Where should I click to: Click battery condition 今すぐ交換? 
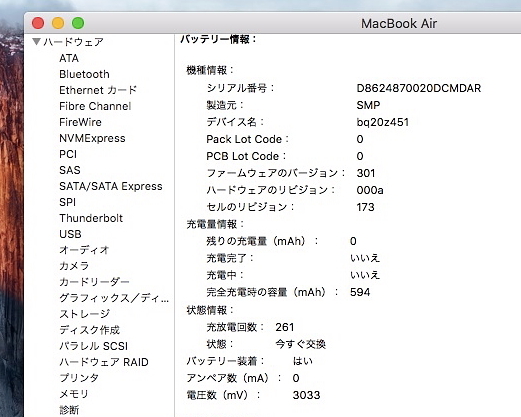click(300, 344)
